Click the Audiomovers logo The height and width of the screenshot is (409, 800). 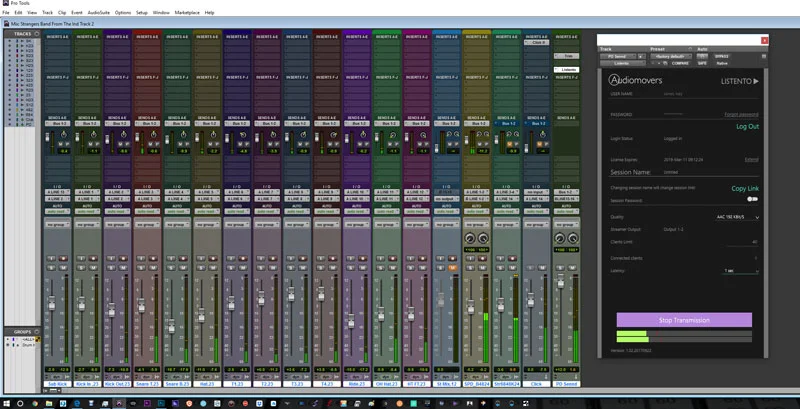tap(635, 80)
